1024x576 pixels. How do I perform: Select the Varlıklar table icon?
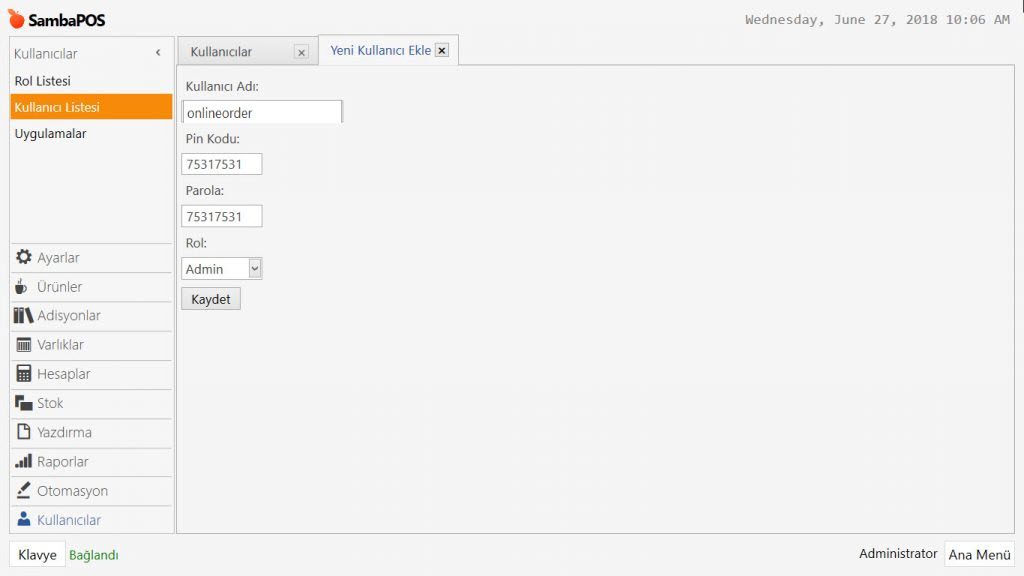tap(24, 345)
